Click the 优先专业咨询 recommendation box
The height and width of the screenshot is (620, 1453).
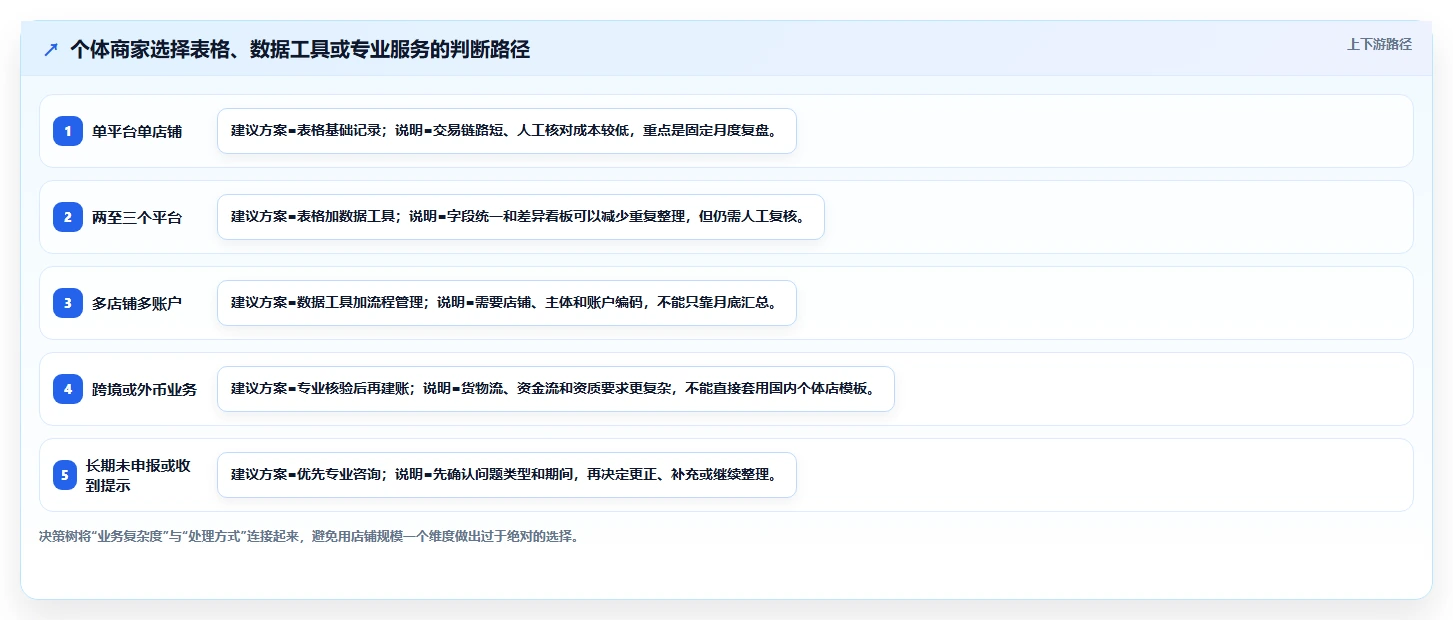(507, 475)
